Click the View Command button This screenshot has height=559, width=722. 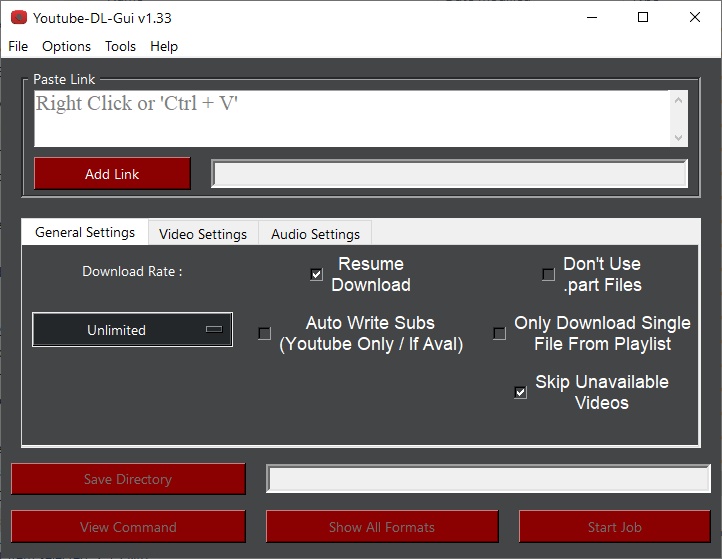(128, 526)
